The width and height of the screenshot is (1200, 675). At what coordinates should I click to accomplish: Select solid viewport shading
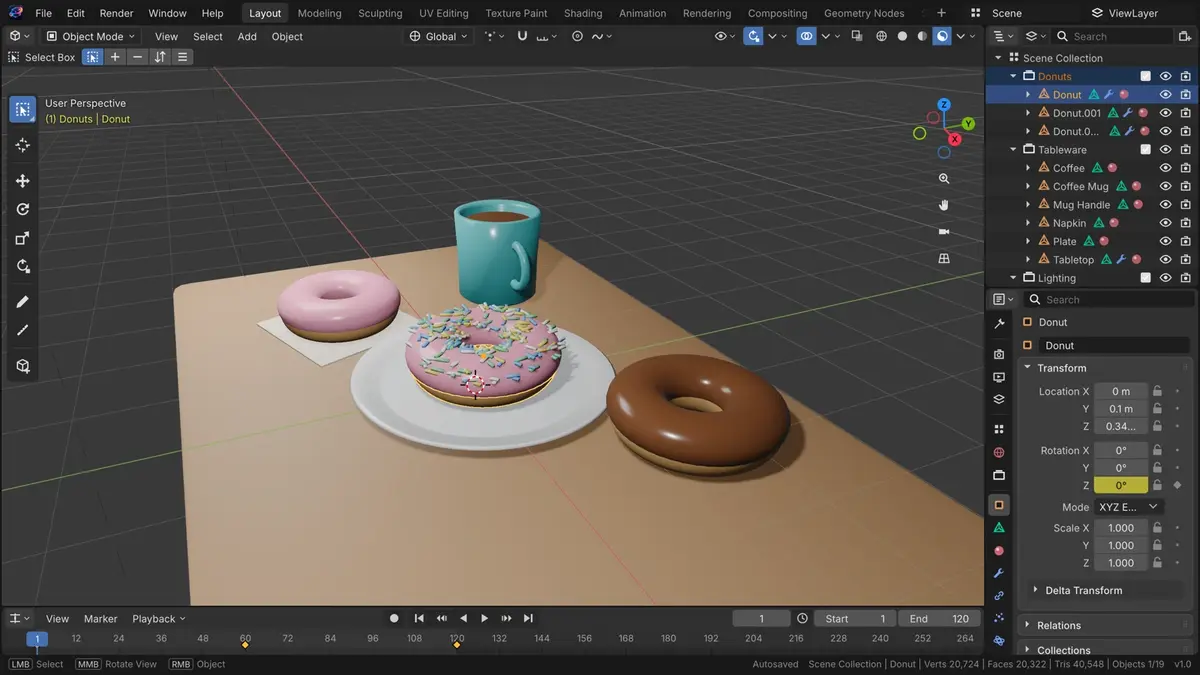pyautogui.click(x=902, y=36)
